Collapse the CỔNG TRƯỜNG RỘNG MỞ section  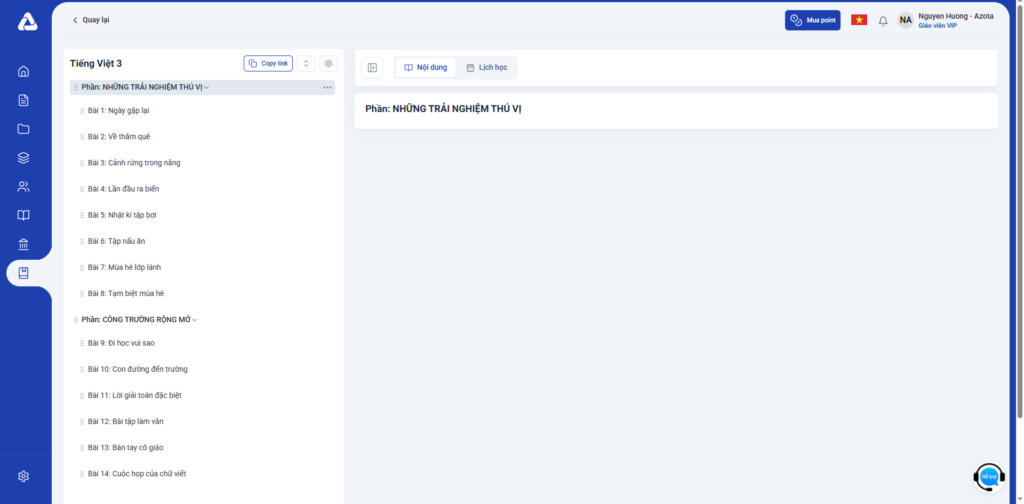[x=195, y=320]
